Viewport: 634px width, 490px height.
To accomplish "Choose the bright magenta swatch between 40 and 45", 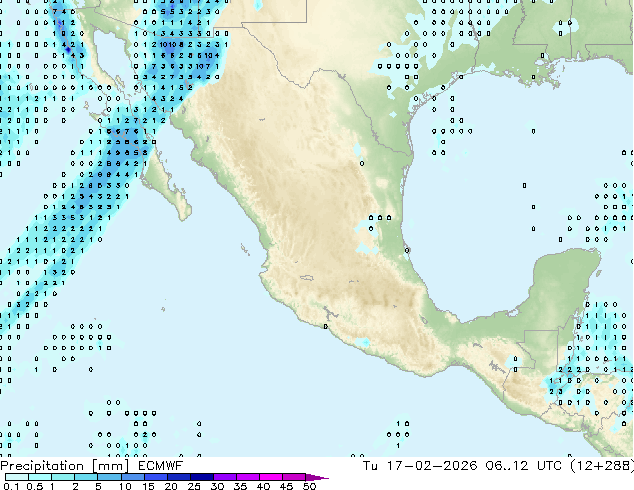I will pyautogui.click(x=271, y=477).
